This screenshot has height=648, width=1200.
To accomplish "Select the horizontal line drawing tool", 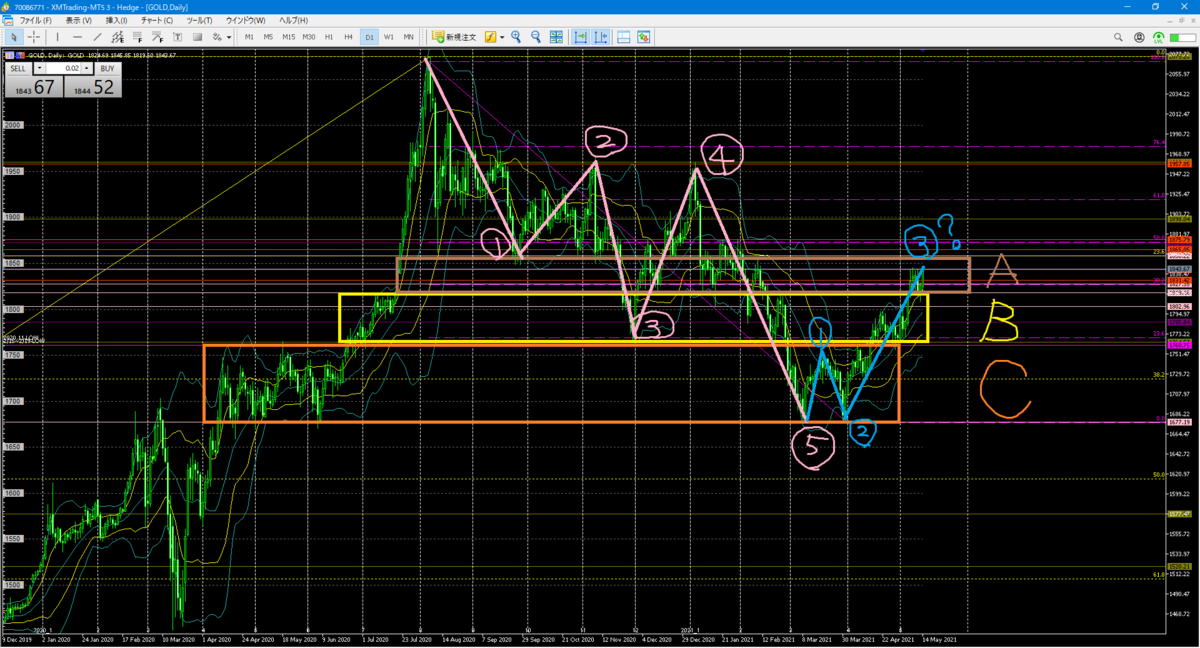I will [77, 37].
